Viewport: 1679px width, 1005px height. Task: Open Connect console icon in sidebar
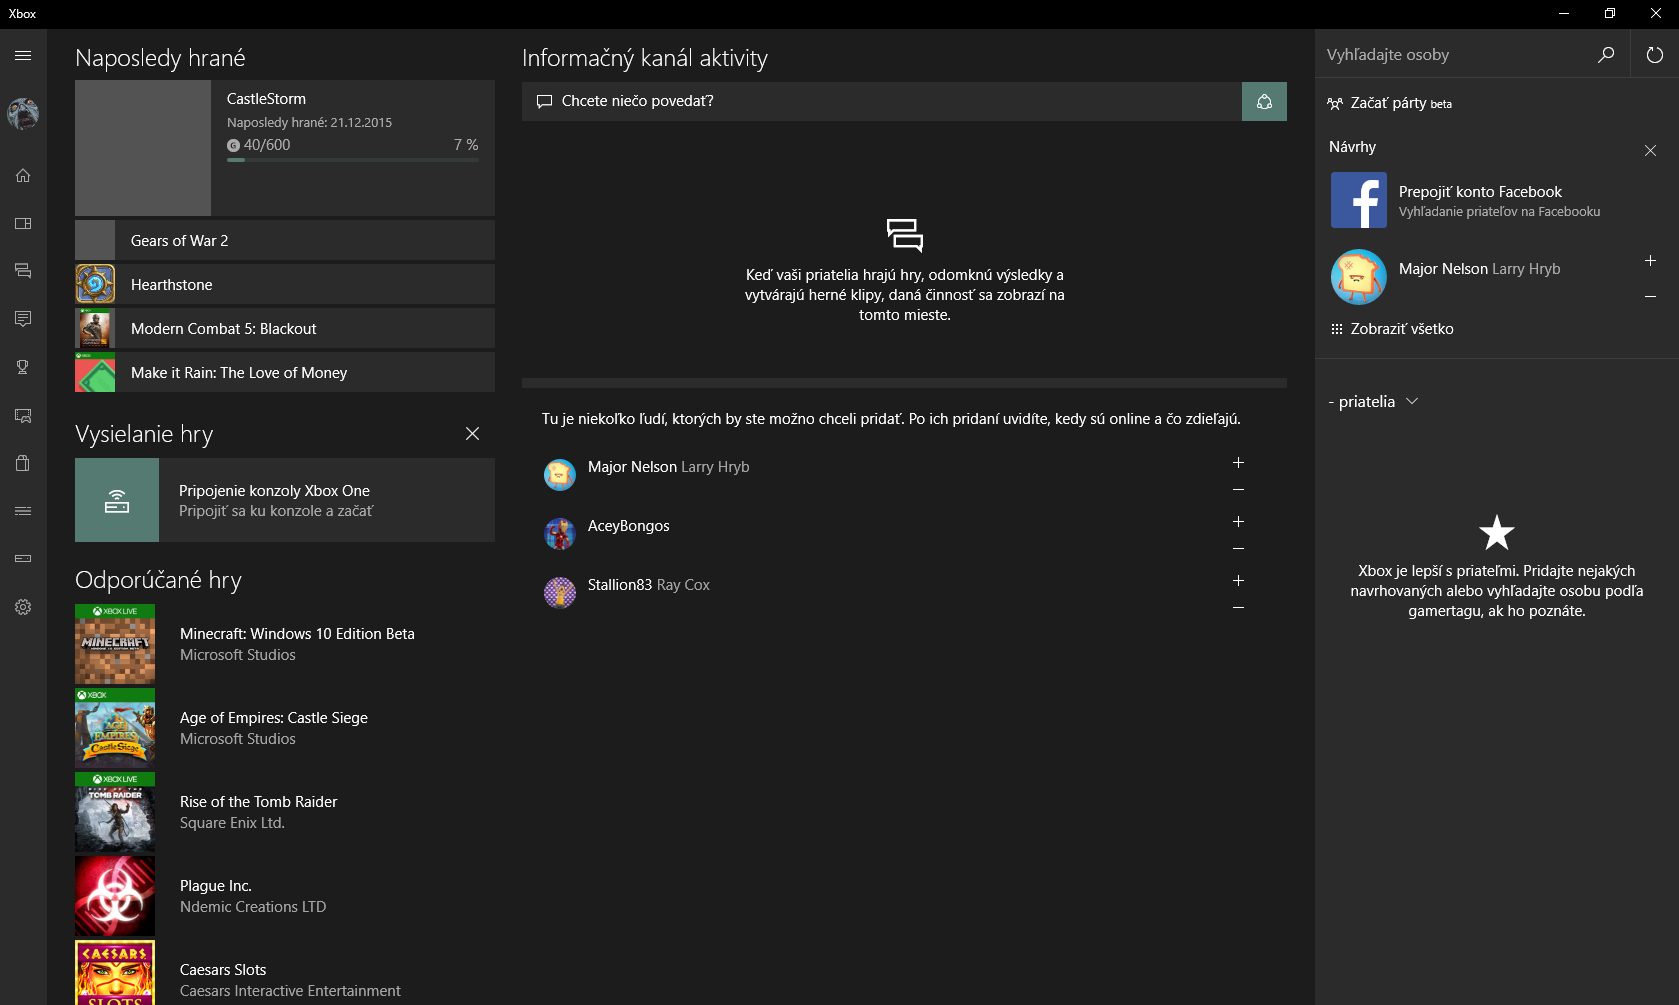pos(23,559)
